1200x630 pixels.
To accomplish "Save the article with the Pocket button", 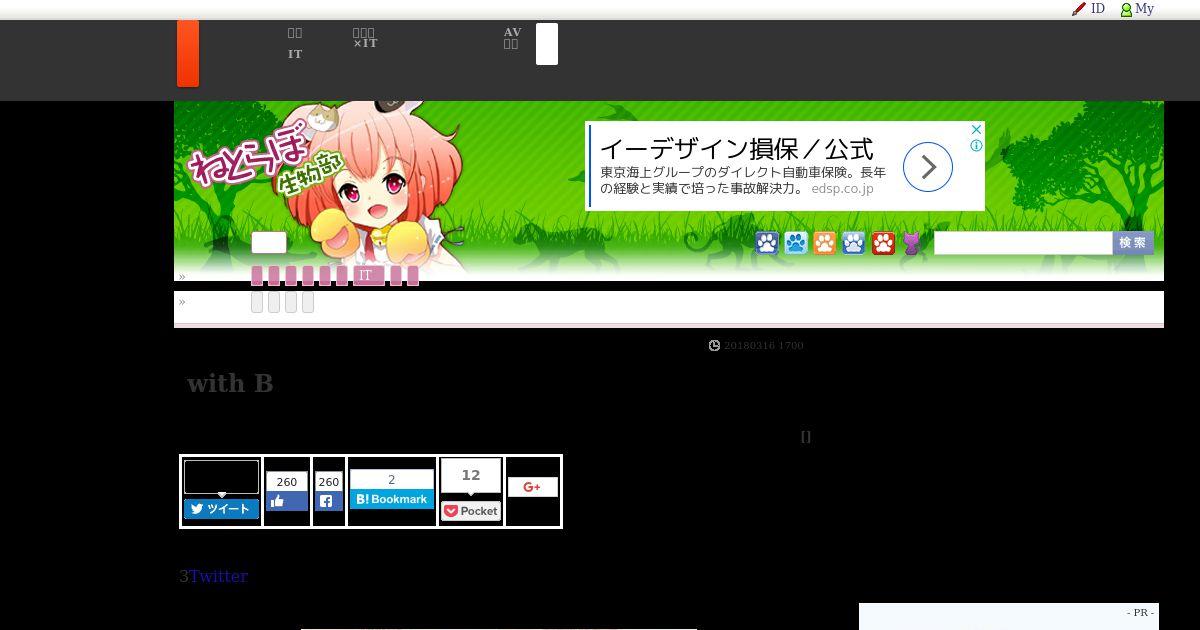I will point(471,511).
